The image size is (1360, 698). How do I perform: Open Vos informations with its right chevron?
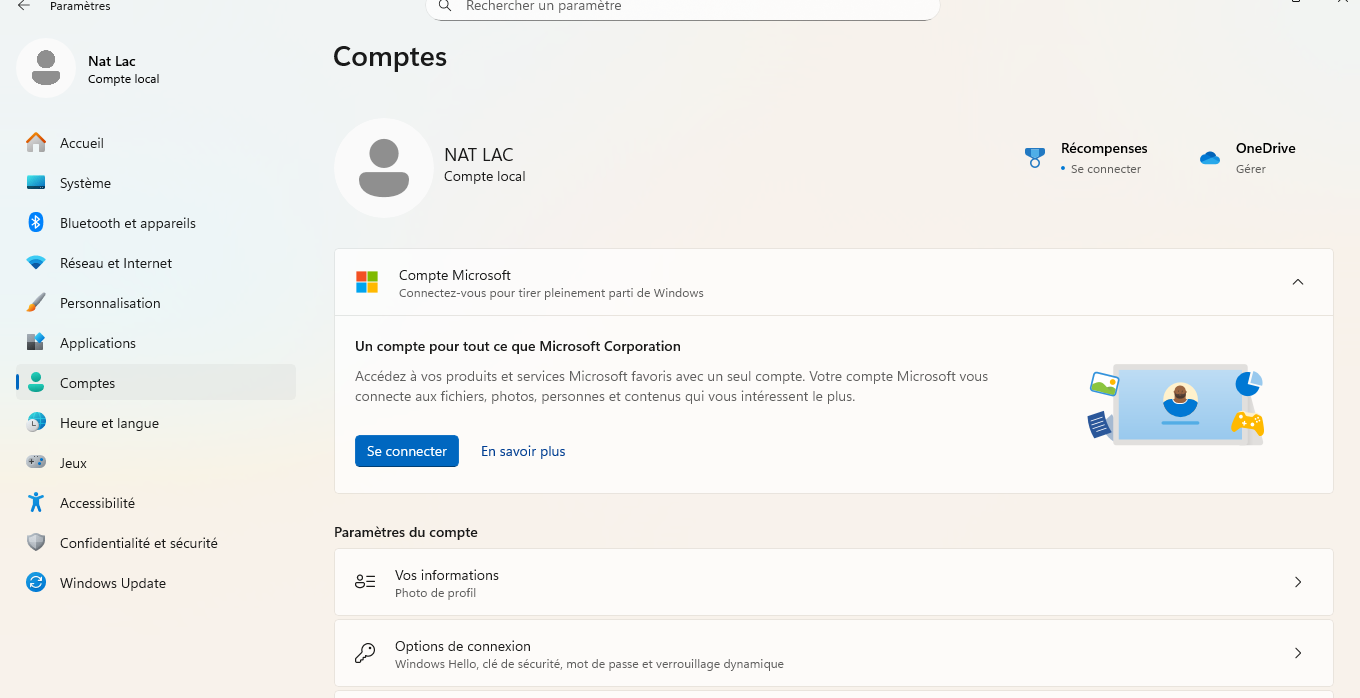tap(1298, 582)
